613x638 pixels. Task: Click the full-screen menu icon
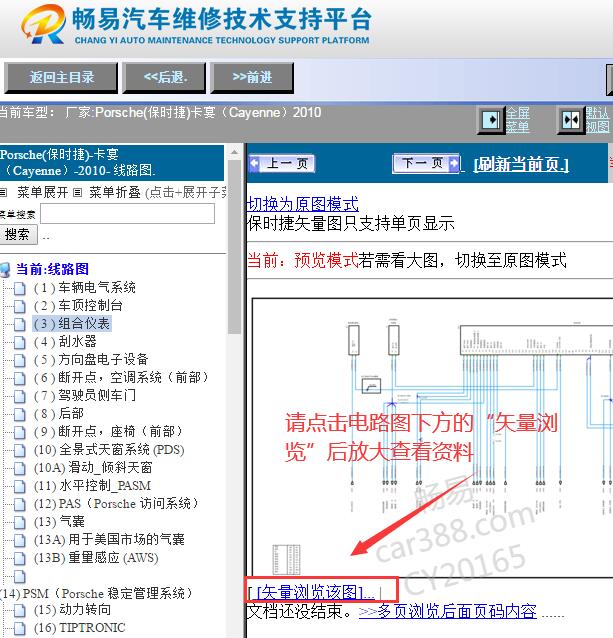(491, 120)
